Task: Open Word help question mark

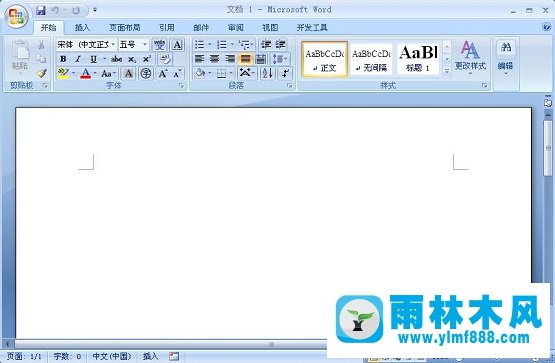Action: pyautogui.click(x=547, y=27)
